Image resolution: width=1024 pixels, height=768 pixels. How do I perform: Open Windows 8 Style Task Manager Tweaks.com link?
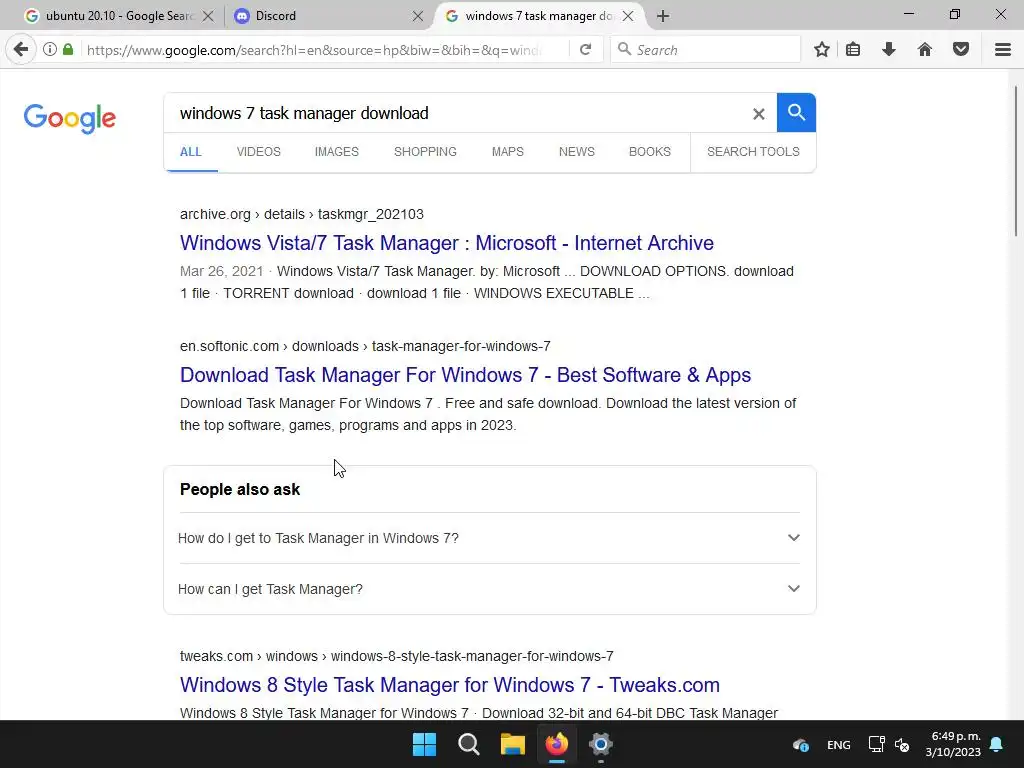pos(450,684)
